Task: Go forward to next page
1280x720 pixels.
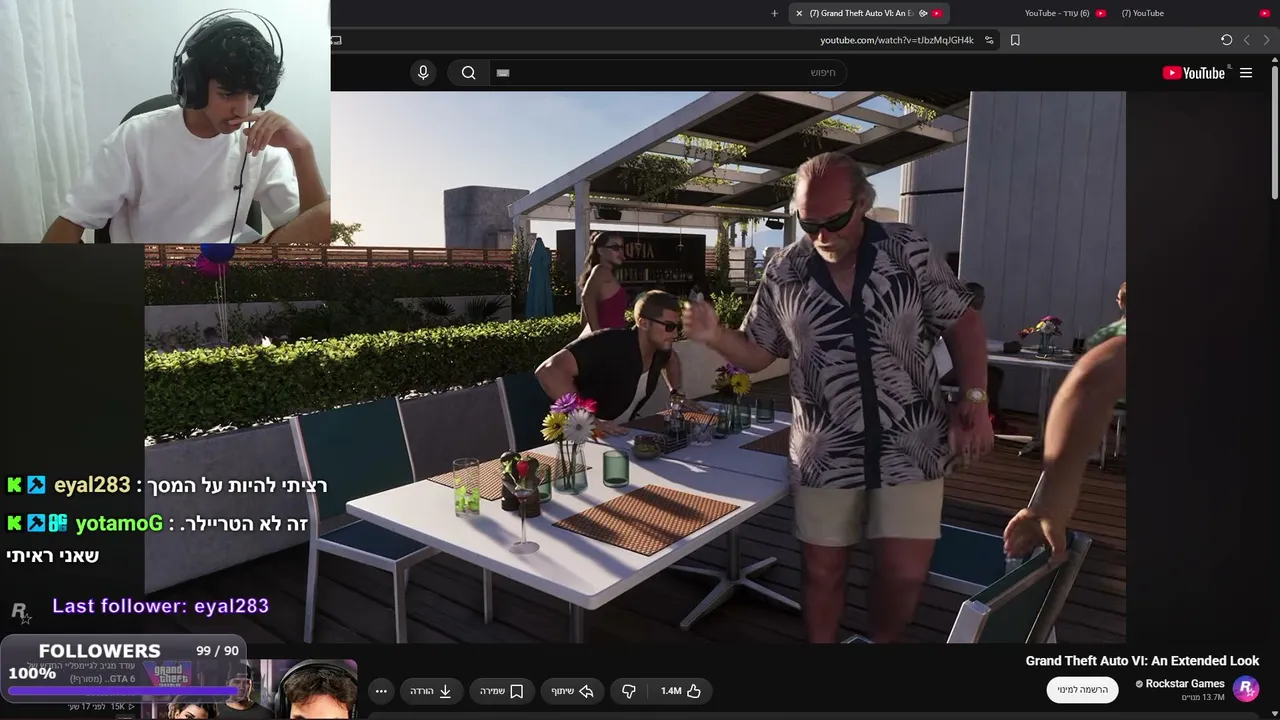Action: point(1246,40)
